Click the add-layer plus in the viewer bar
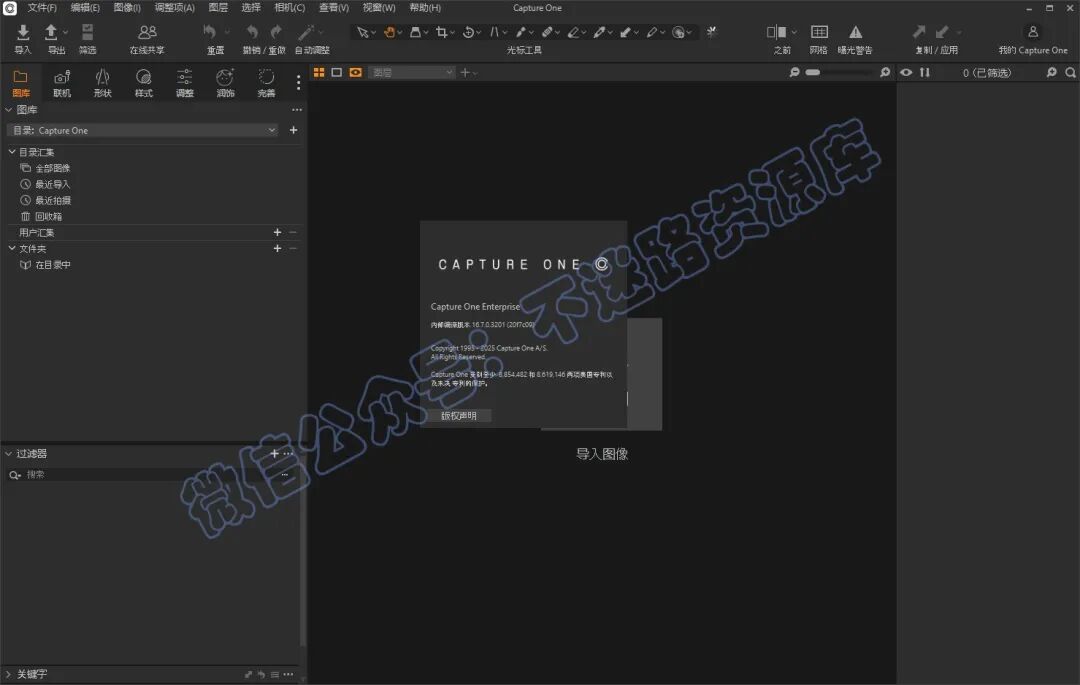 [x=465, y=72]
